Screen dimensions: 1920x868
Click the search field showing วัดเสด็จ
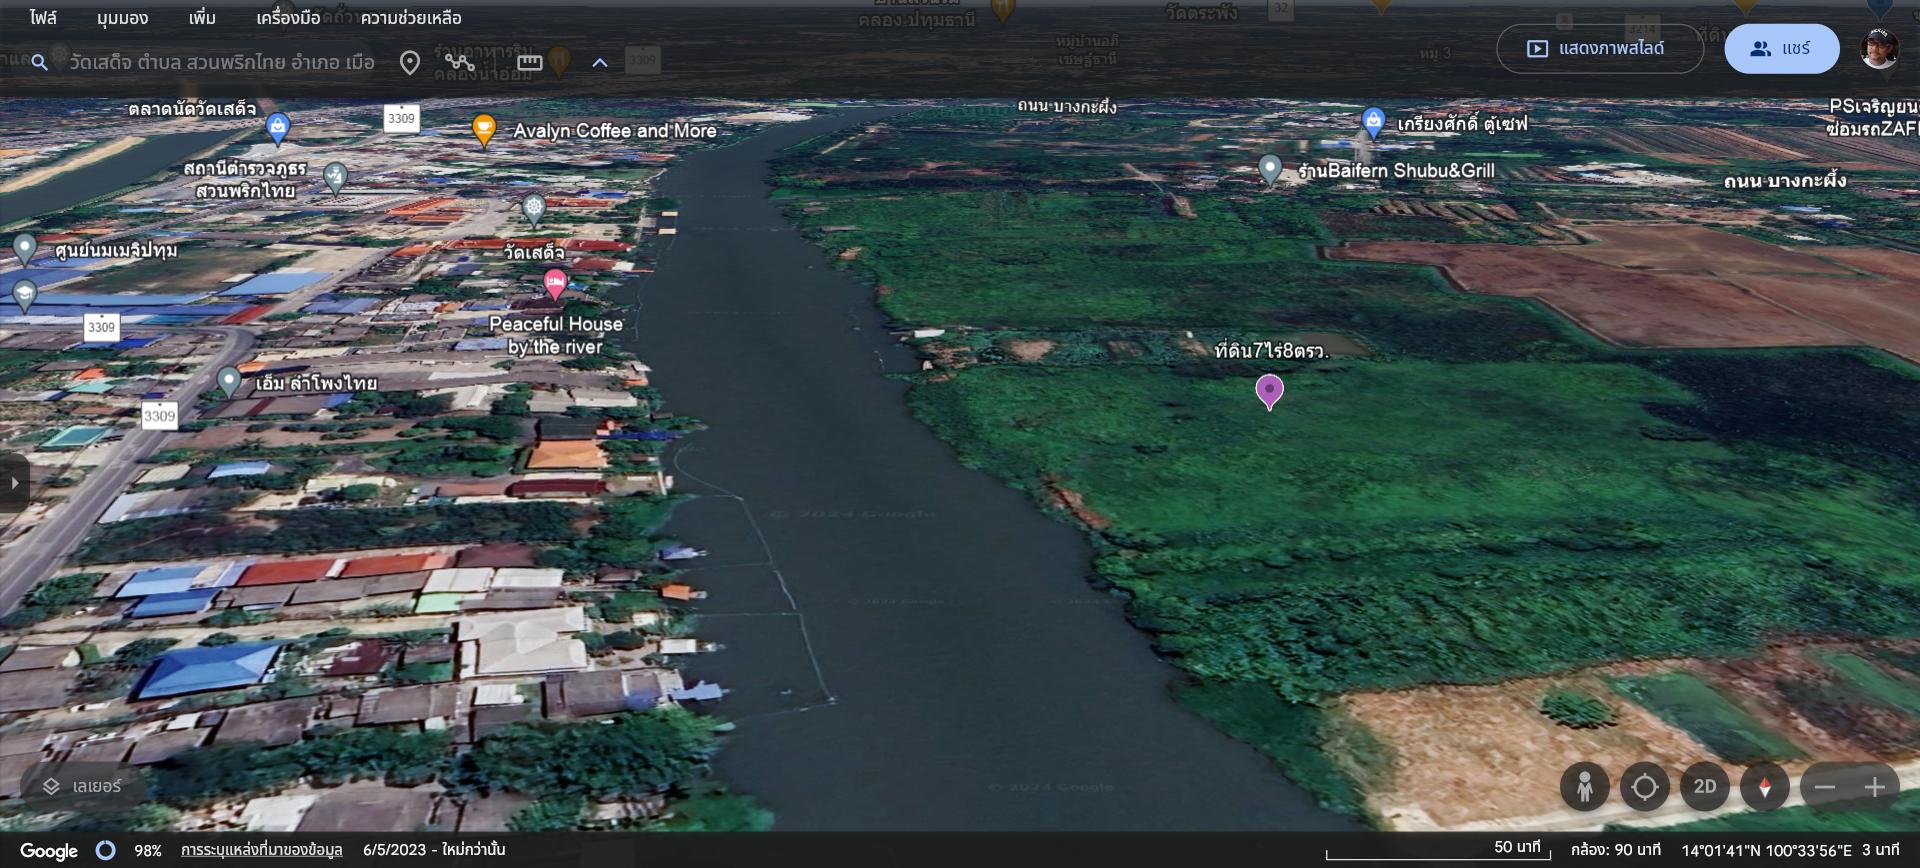click(221, 62)
